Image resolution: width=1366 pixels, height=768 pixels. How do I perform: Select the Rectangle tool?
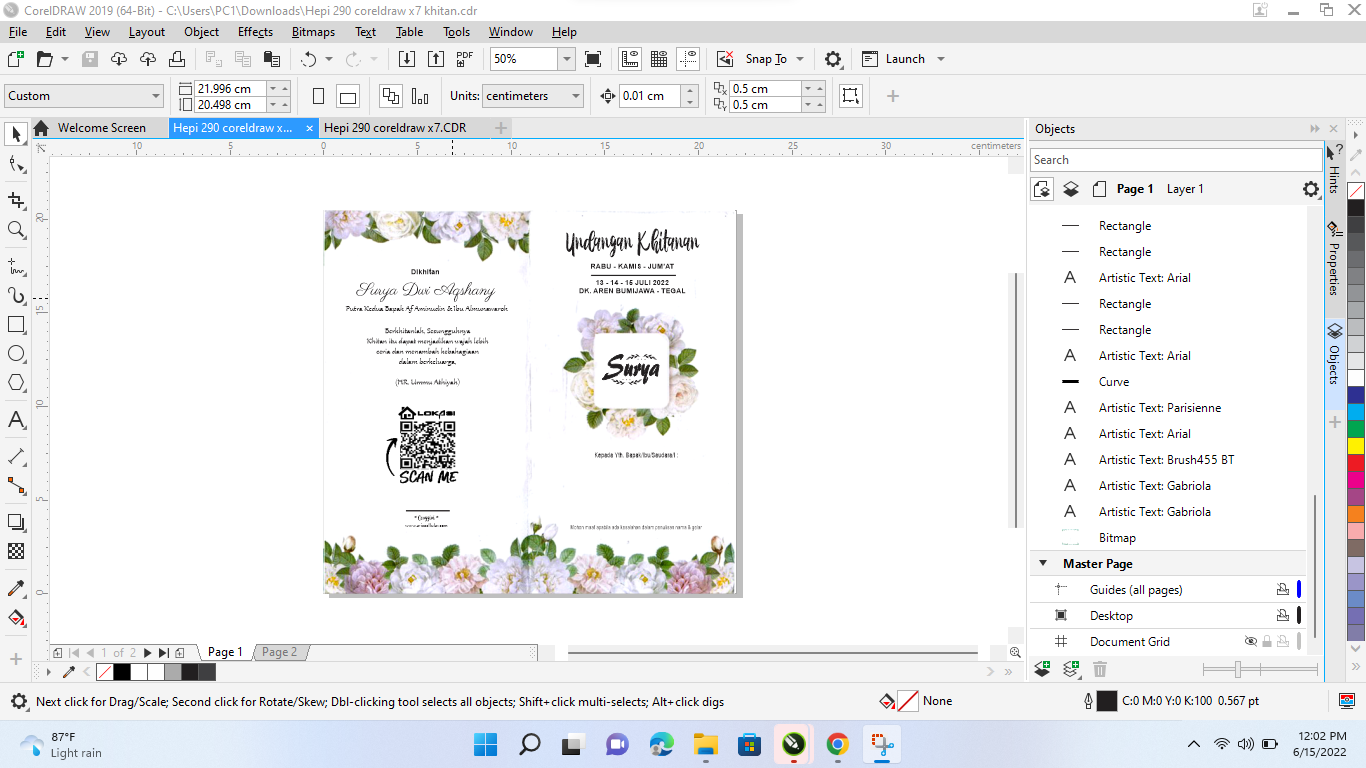(16, 325)
